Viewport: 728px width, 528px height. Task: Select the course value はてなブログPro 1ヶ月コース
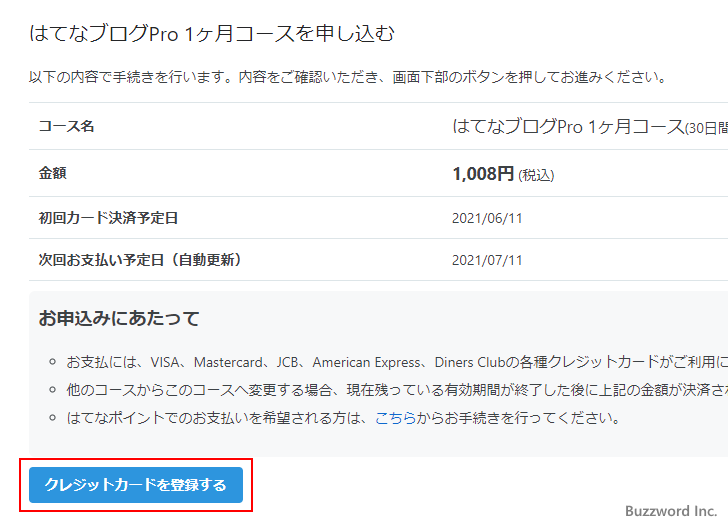coord(568,126)
